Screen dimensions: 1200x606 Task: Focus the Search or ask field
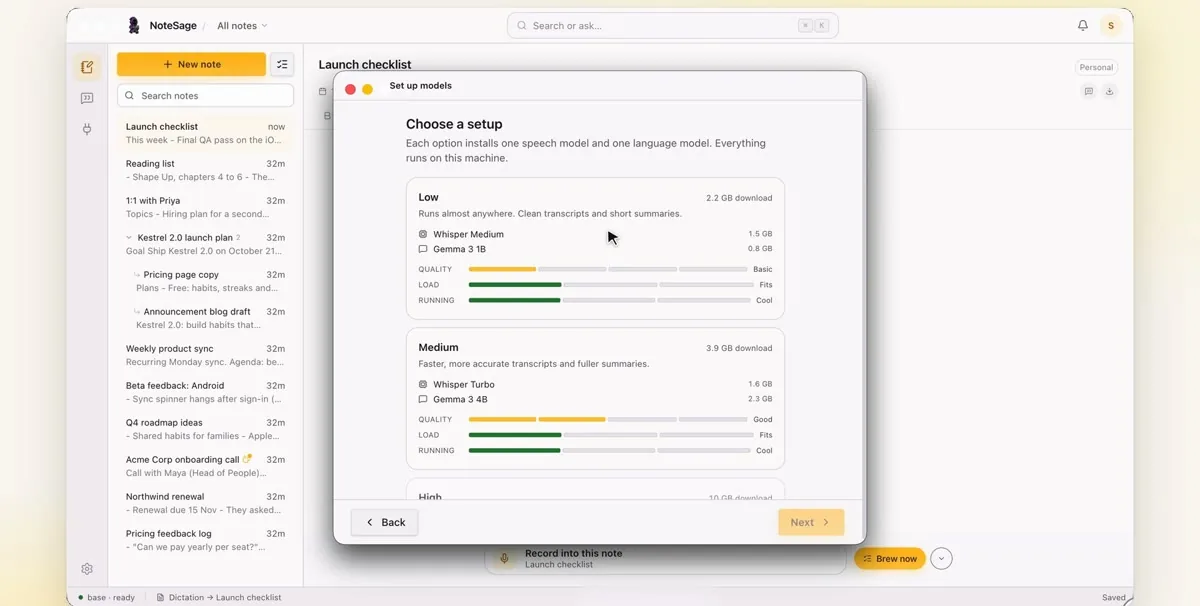tap(672, 26)
